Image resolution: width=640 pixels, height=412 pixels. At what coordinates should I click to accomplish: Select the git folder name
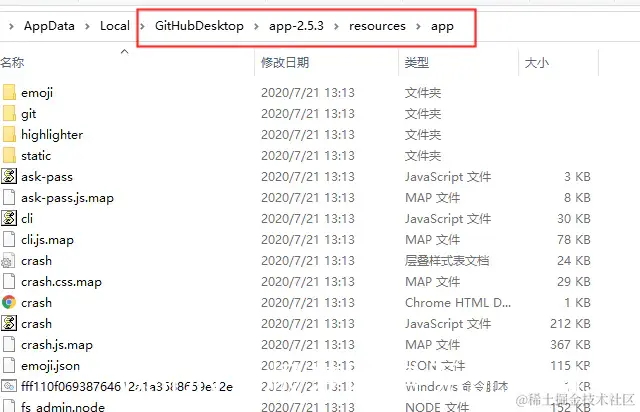click(x=29, y=114)
